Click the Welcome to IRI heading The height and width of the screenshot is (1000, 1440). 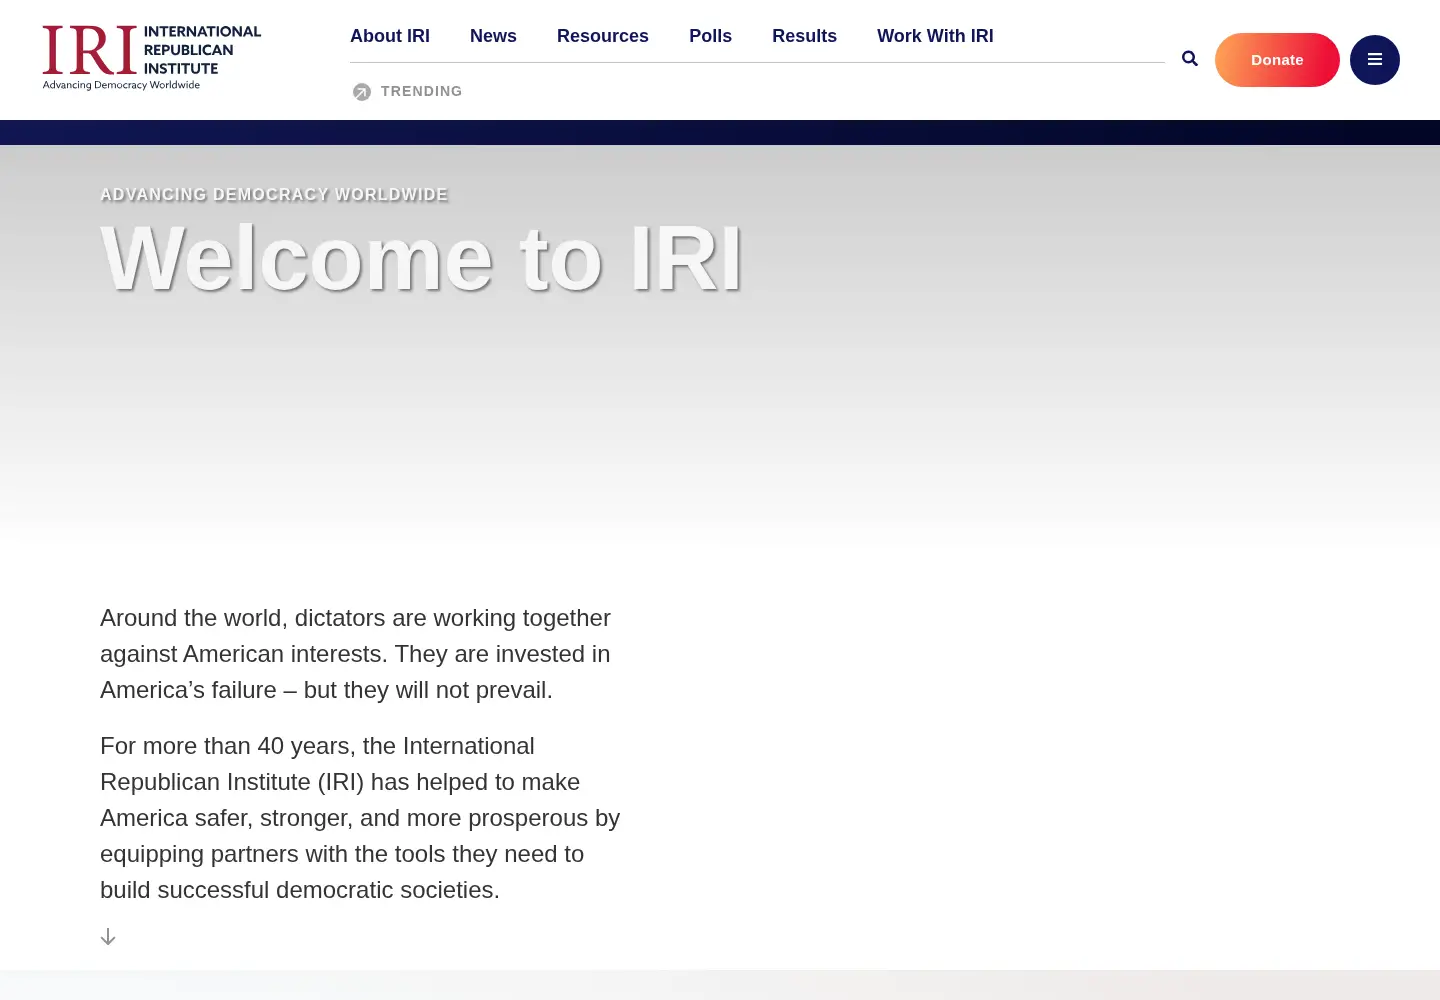(x=421, y=258)
